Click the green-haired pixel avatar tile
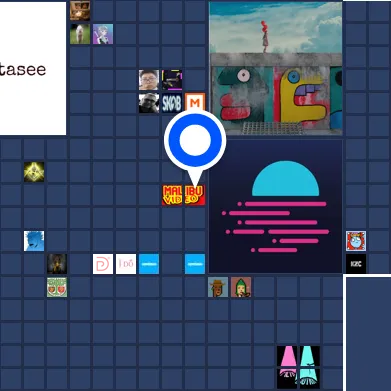 pyautogui.click(x=241, y=287)
